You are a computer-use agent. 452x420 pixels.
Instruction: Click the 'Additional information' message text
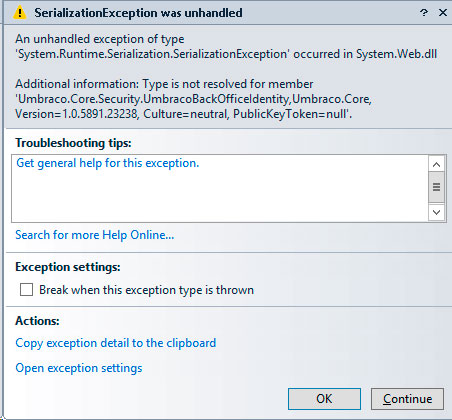tap(193, 99)
